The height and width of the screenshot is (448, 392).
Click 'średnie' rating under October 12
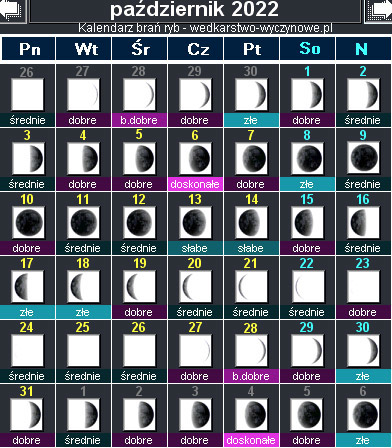(x=139, y=248)
